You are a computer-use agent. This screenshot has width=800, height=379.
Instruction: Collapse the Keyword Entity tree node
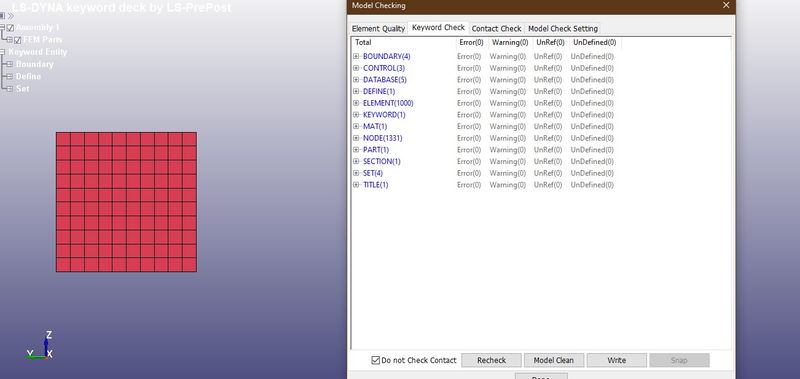click(2, 52)
